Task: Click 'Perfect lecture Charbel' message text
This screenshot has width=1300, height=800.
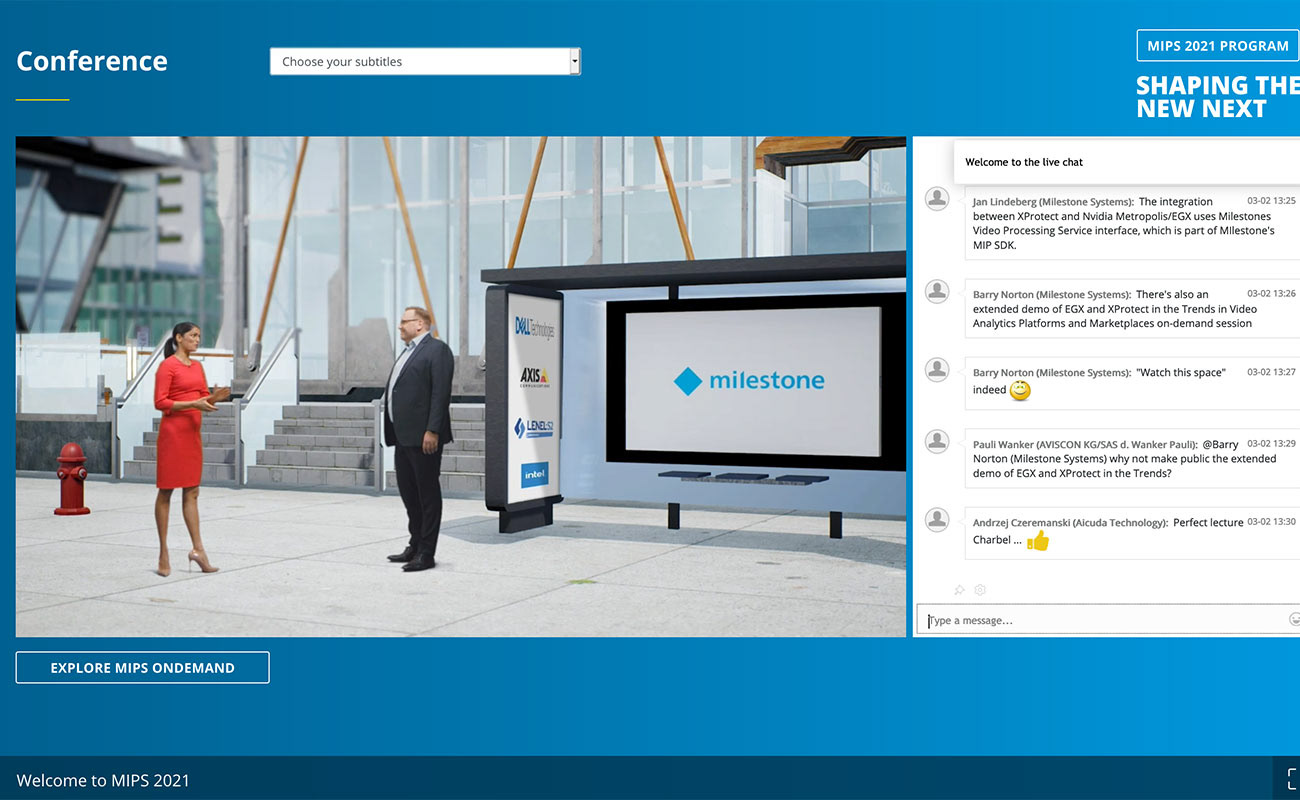Action: point(1109,531)
